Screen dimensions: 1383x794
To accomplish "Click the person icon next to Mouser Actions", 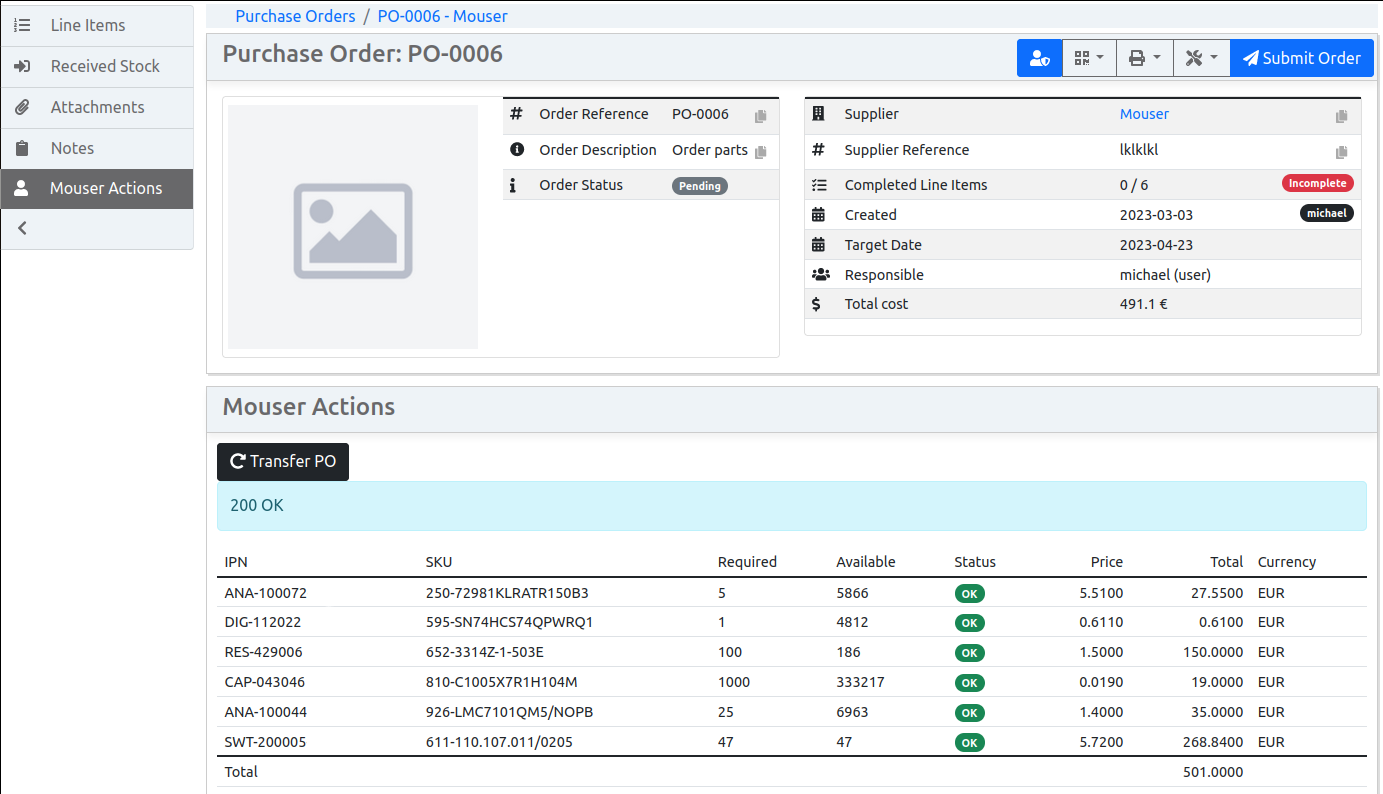I will (22, 189).
